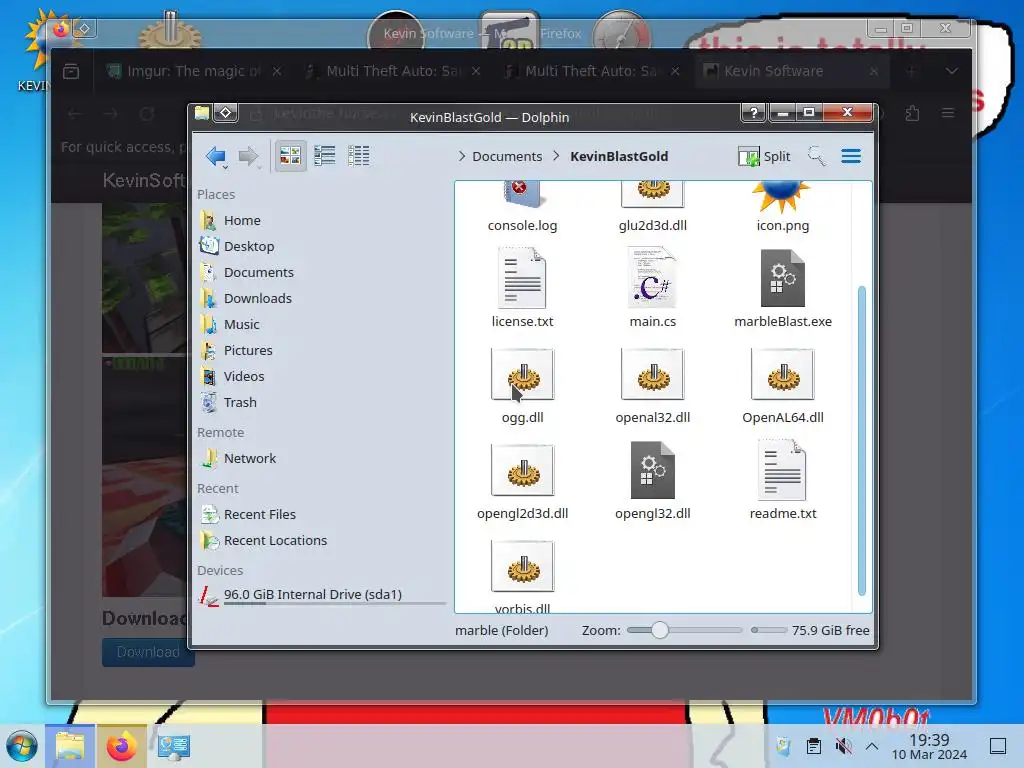Open Home in the Places panel
The height and width of the screenshot is (768, 1024).
click(243, 221)
